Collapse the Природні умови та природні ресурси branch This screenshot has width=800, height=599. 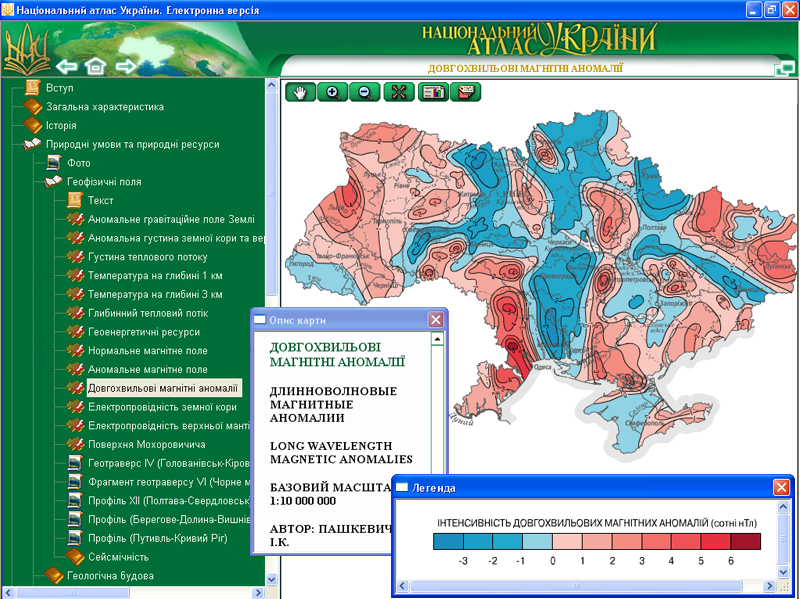click(33, 144)
